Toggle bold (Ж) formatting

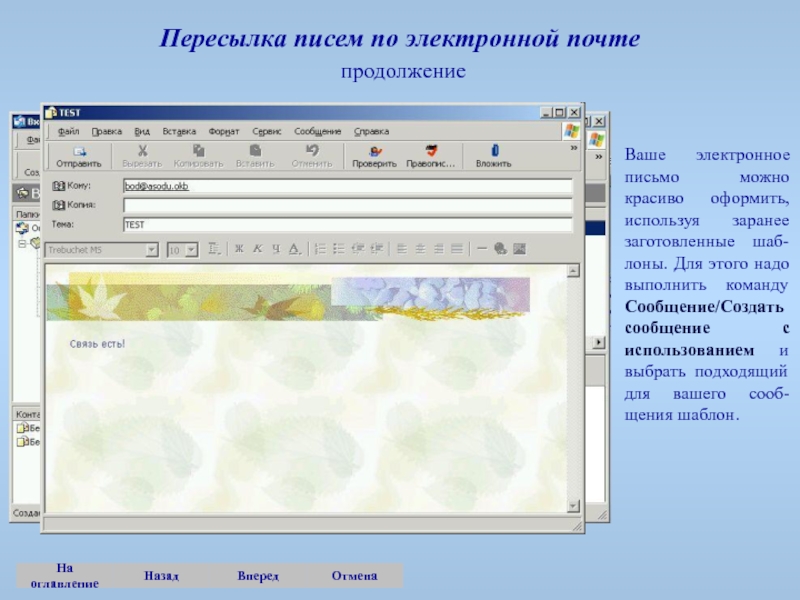[x=239, y=249]
